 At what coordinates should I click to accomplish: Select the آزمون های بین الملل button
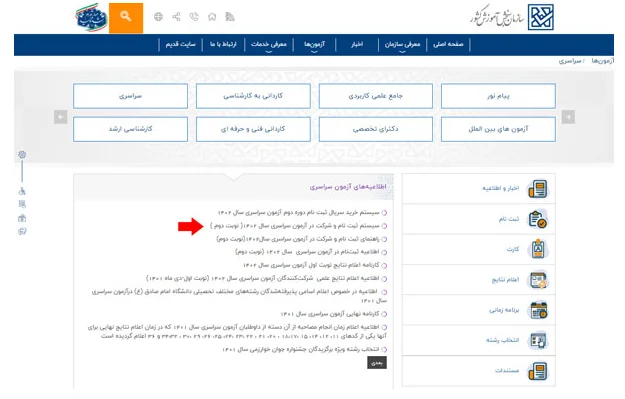[x=498, y=129]
